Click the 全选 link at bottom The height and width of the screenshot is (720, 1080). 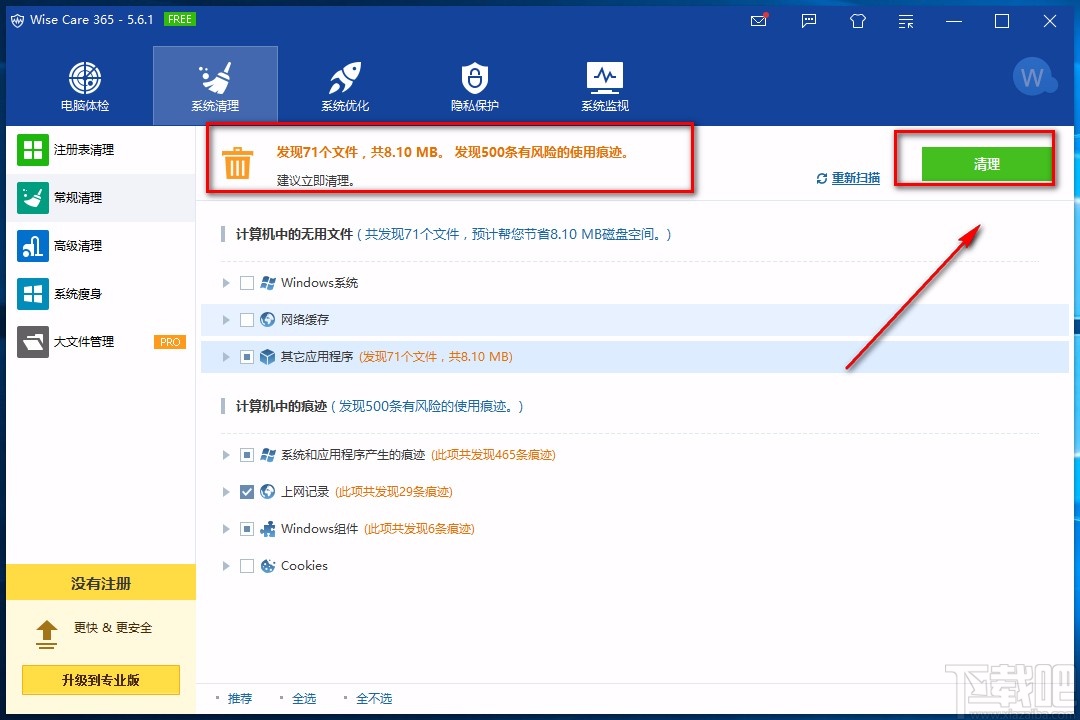click(x=304, y=699)
